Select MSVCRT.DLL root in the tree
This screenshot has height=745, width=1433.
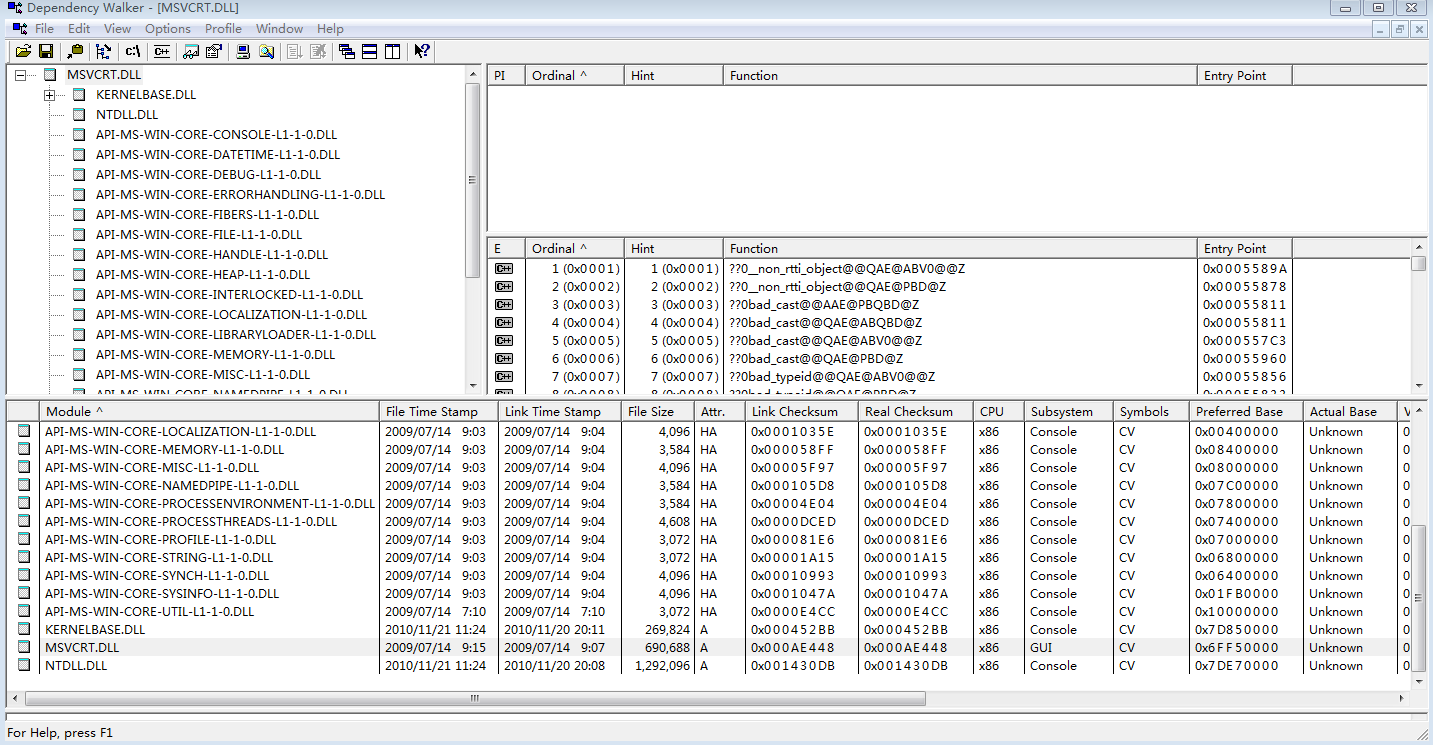(104, 75)
